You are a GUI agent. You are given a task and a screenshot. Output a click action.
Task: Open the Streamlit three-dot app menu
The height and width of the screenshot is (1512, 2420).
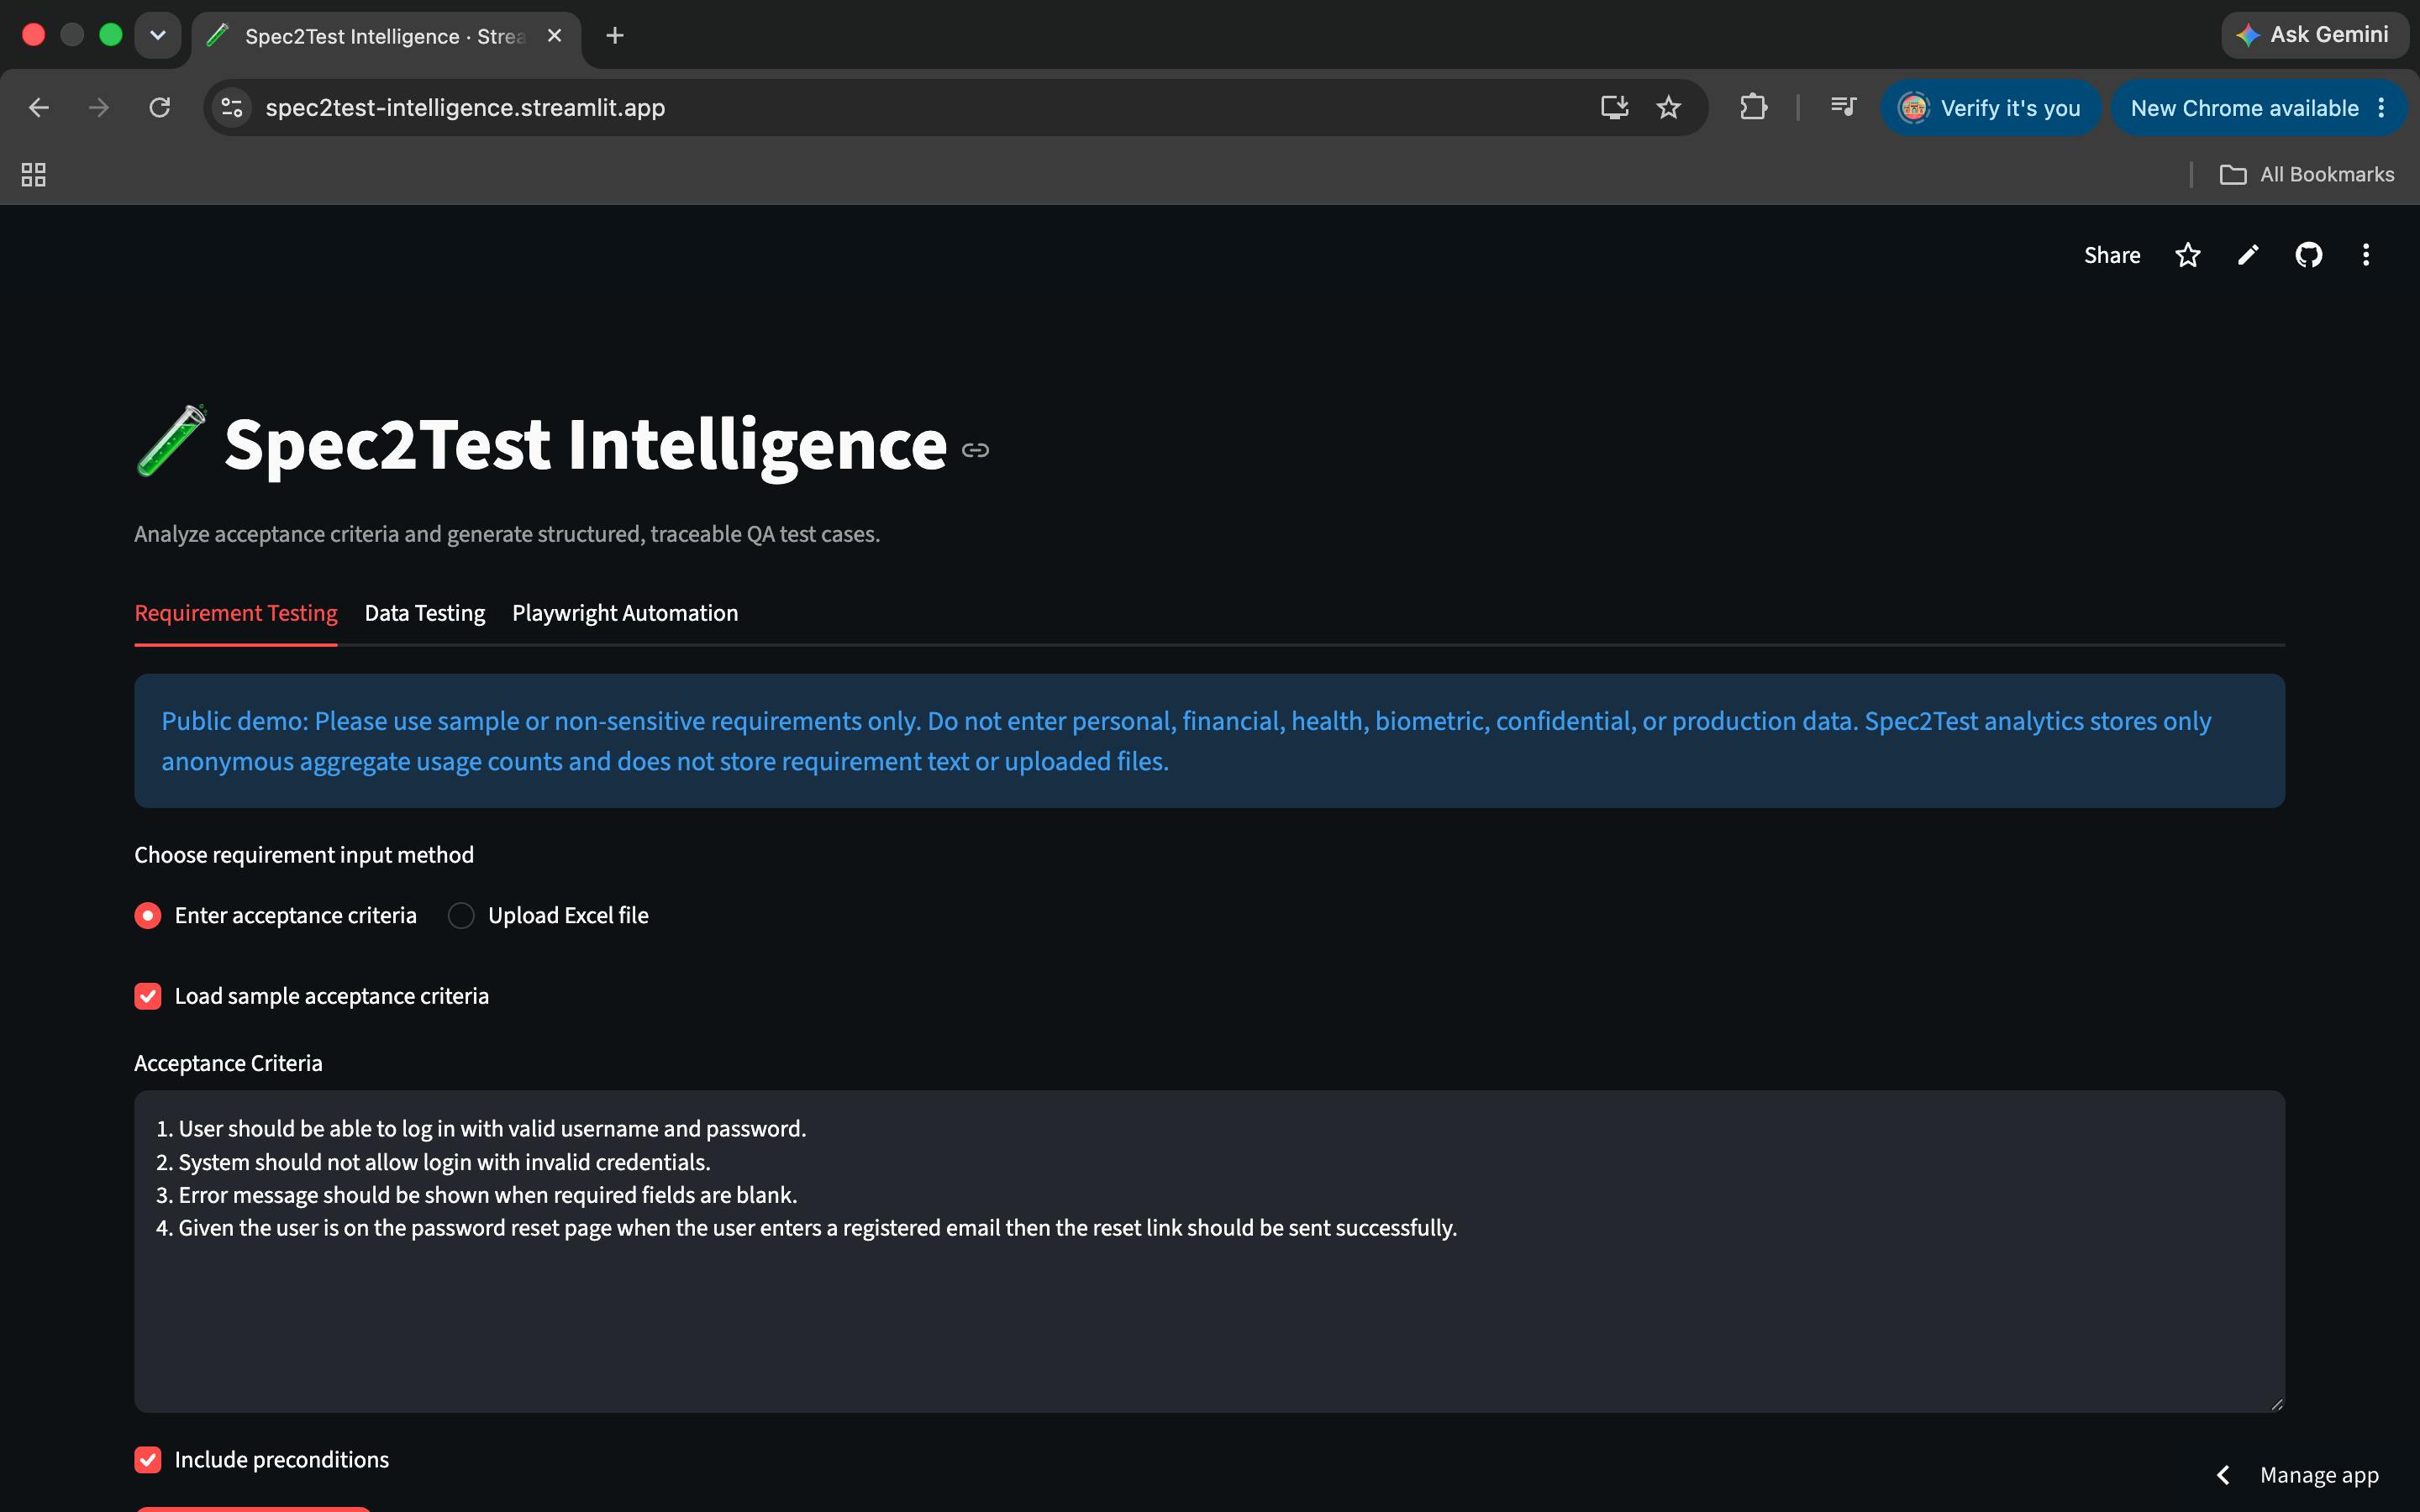point(2365,255)
